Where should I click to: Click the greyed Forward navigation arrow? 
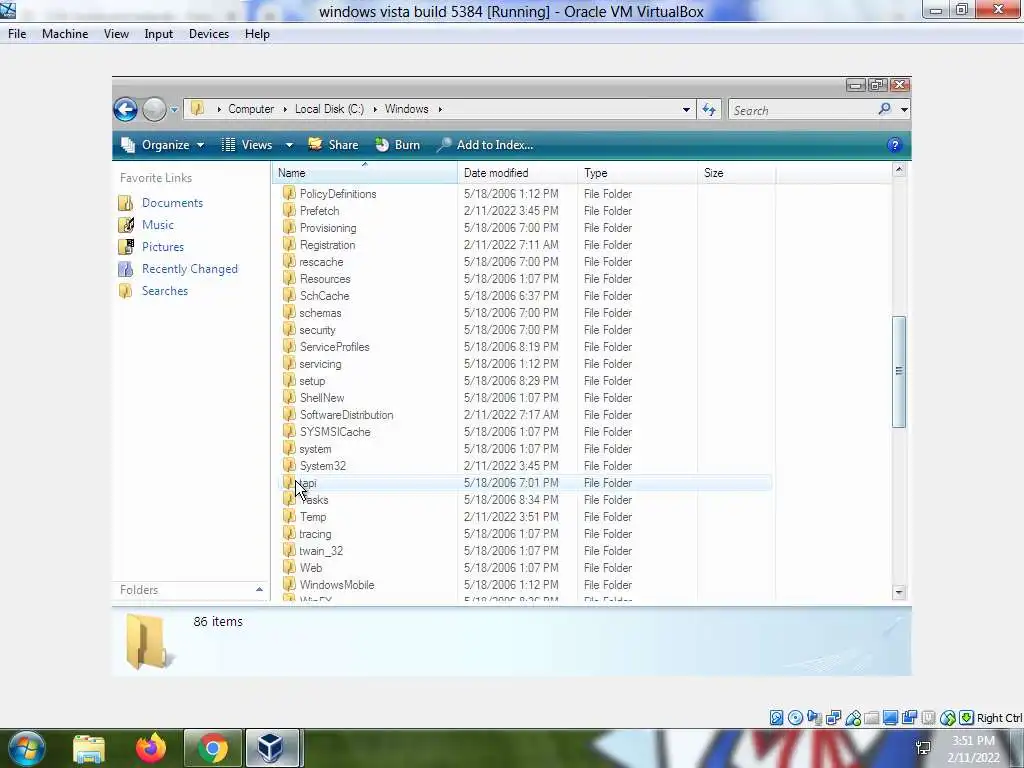point(155,109)
